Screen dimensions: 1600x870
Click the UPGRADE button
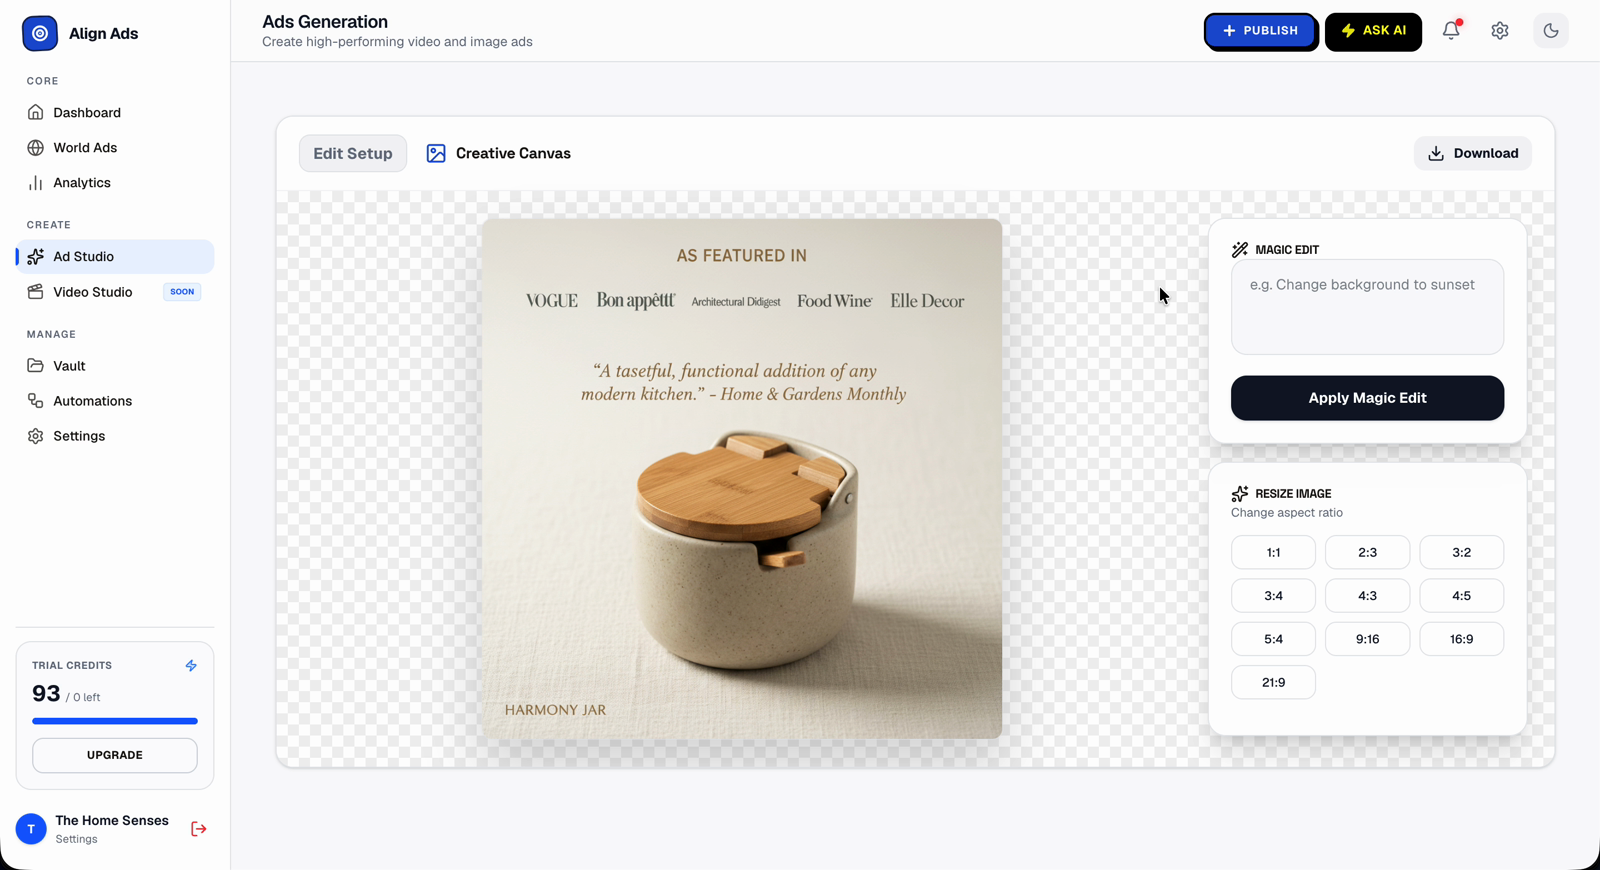pos(115,756)
